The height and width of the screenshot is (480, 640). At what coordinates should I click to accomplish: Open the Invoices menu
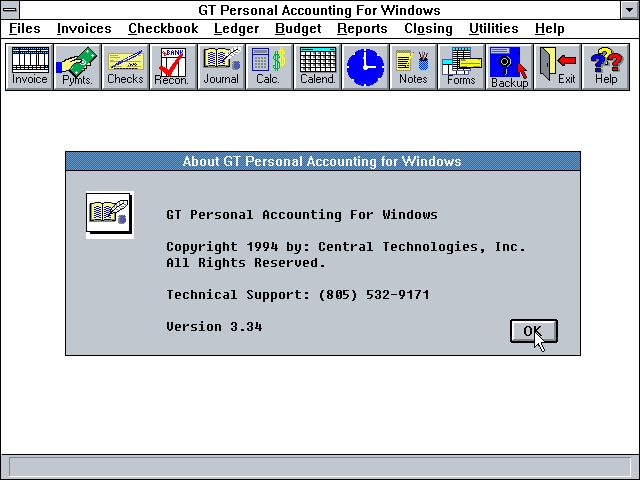pyautogui.click(x=84, y=29)
